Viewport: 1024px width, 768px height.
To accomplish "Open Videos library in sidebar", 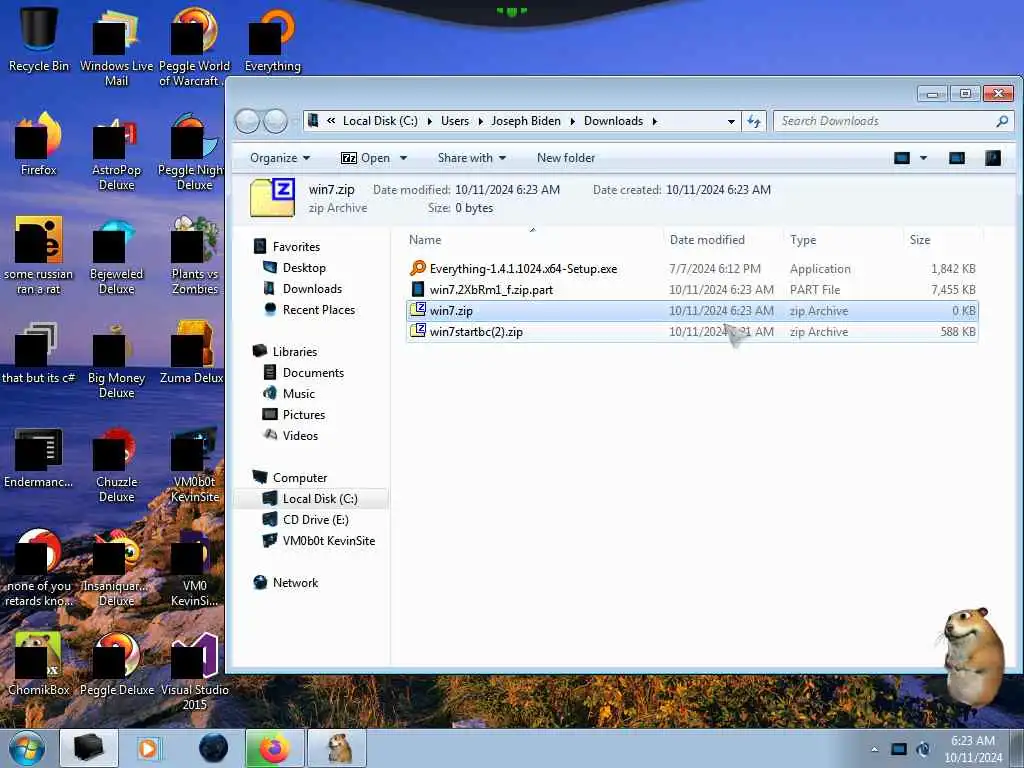I will pos(300,436).
